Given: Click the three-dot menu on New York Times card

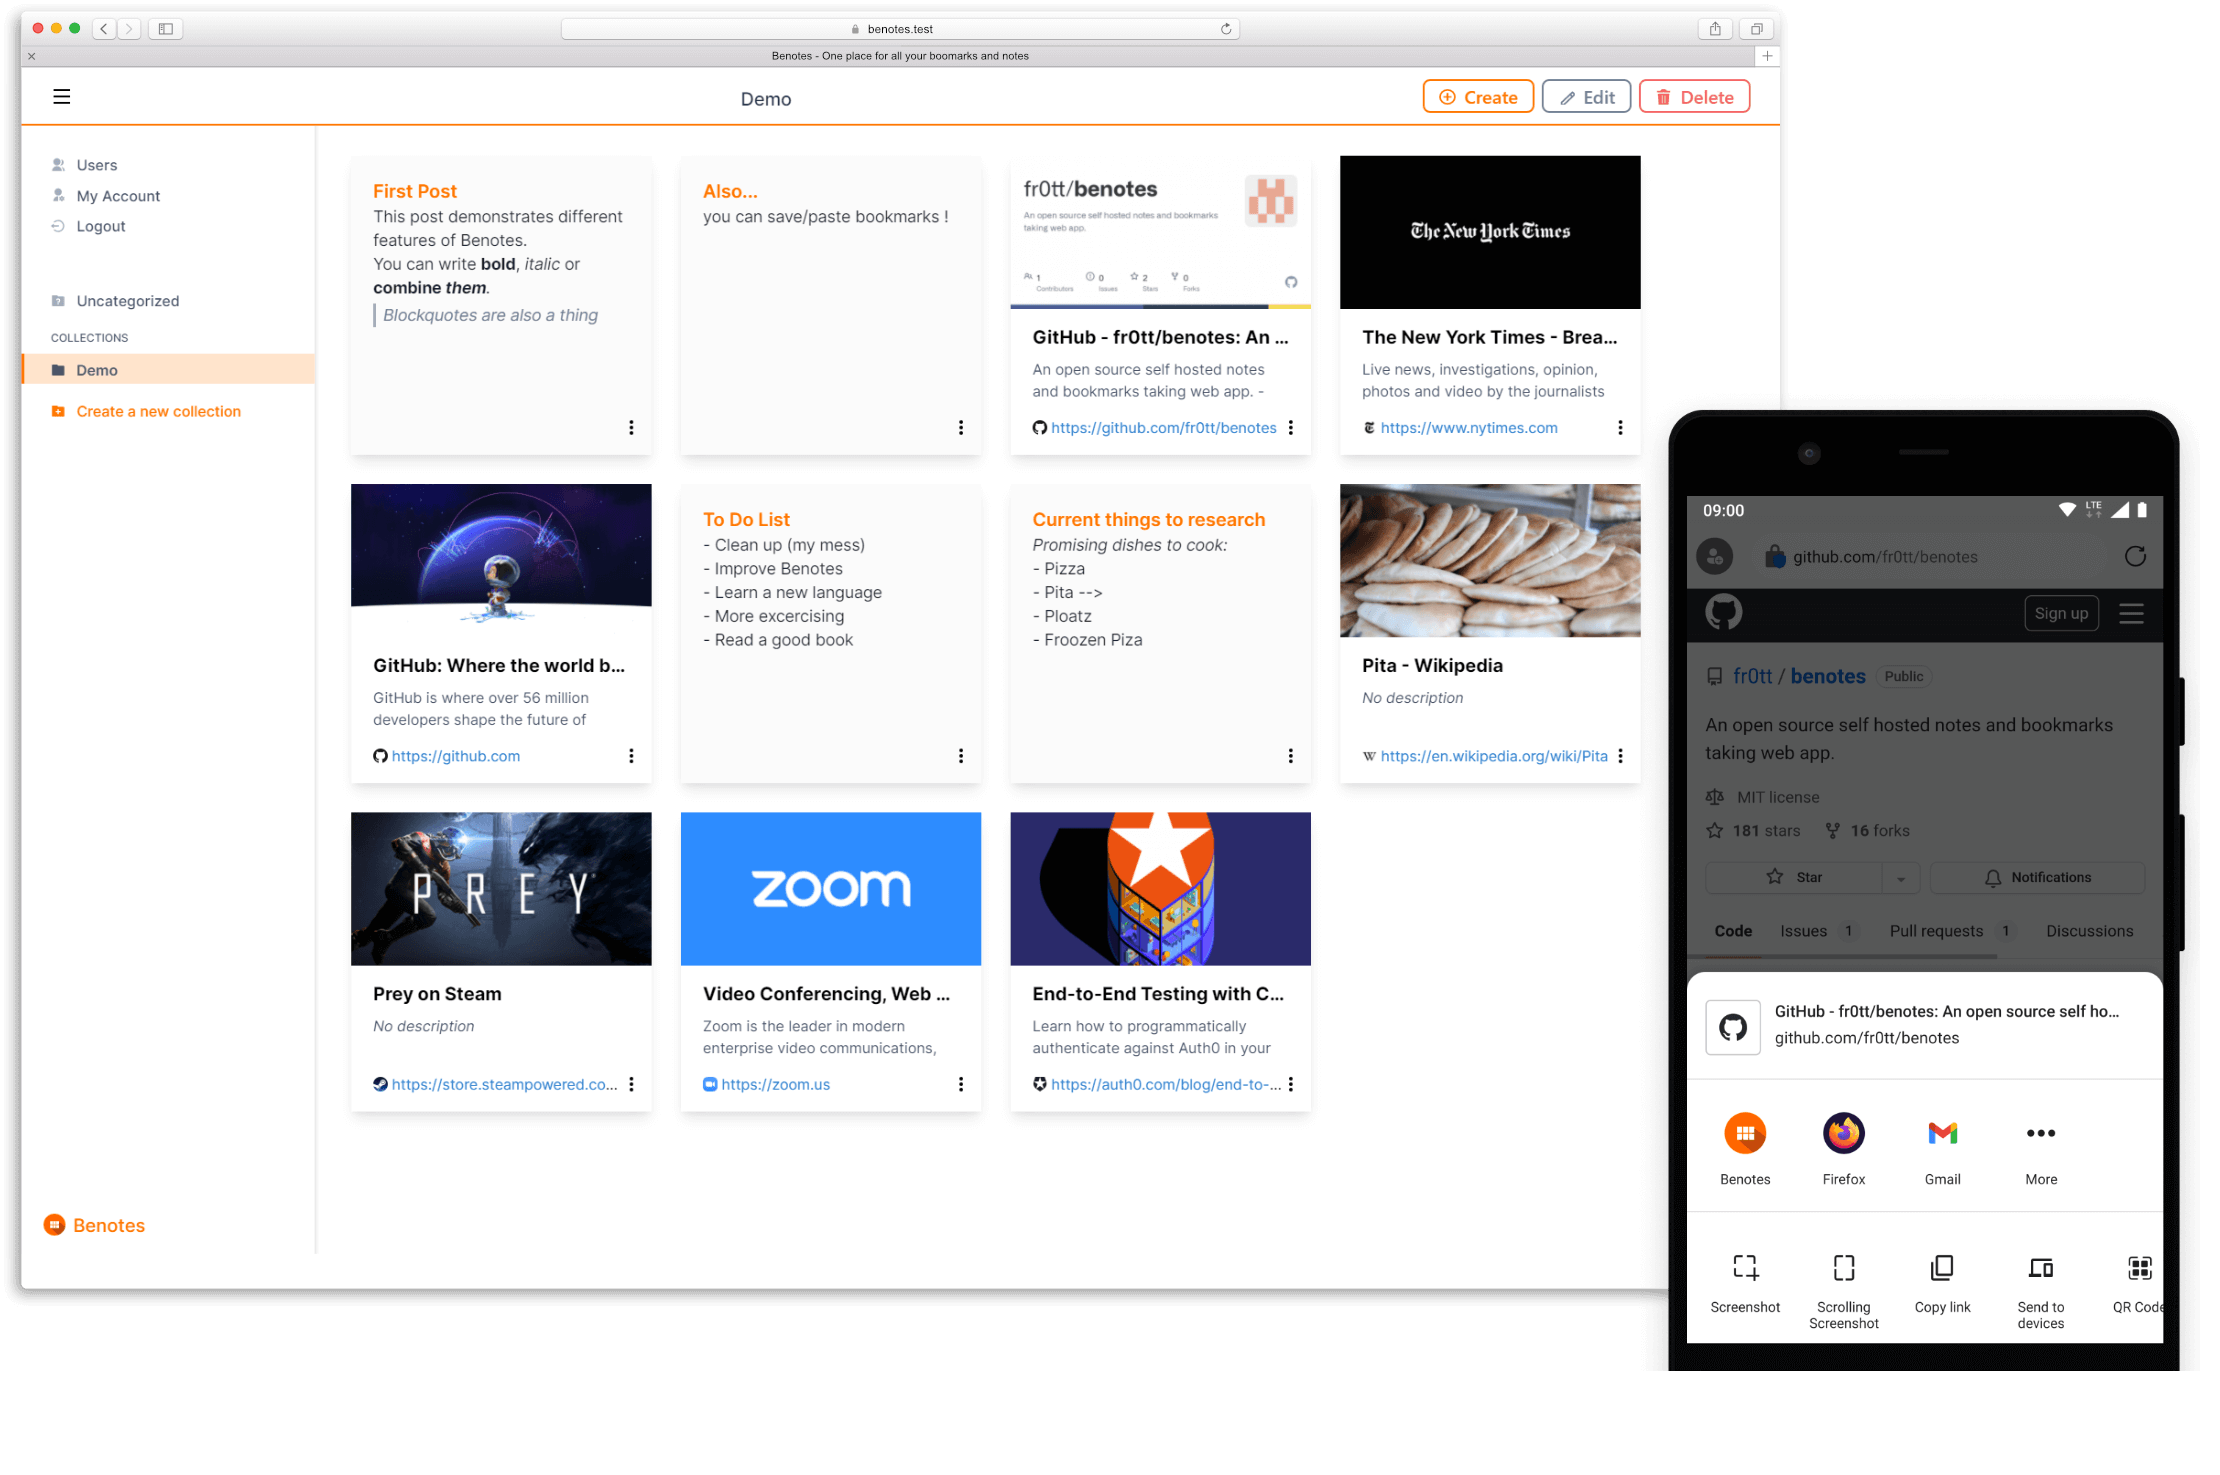Looking at the screenshot, I should (1619, 428).
